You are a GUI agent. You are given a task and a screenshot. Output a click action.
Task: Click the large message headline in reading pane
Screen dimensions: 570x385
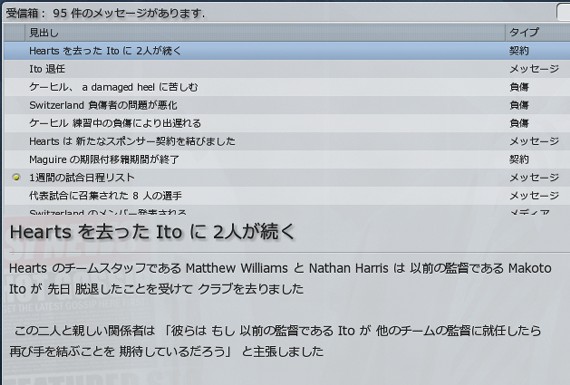tap(152, 232)
